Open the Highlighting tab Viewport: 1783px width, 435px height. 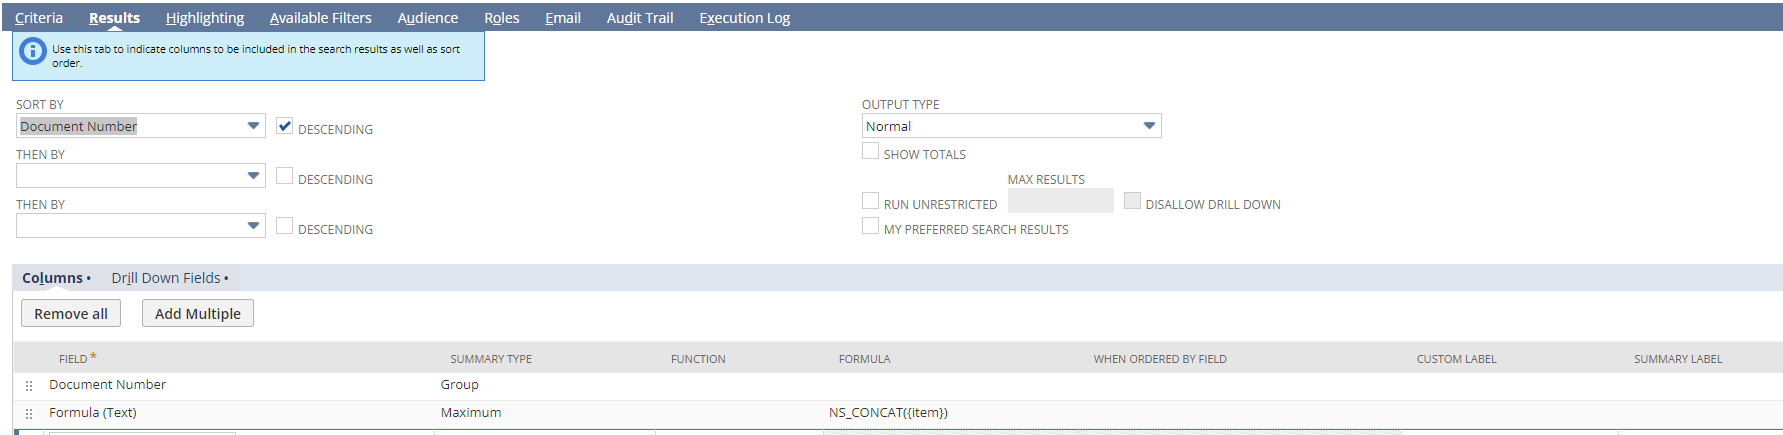point(205,18)
